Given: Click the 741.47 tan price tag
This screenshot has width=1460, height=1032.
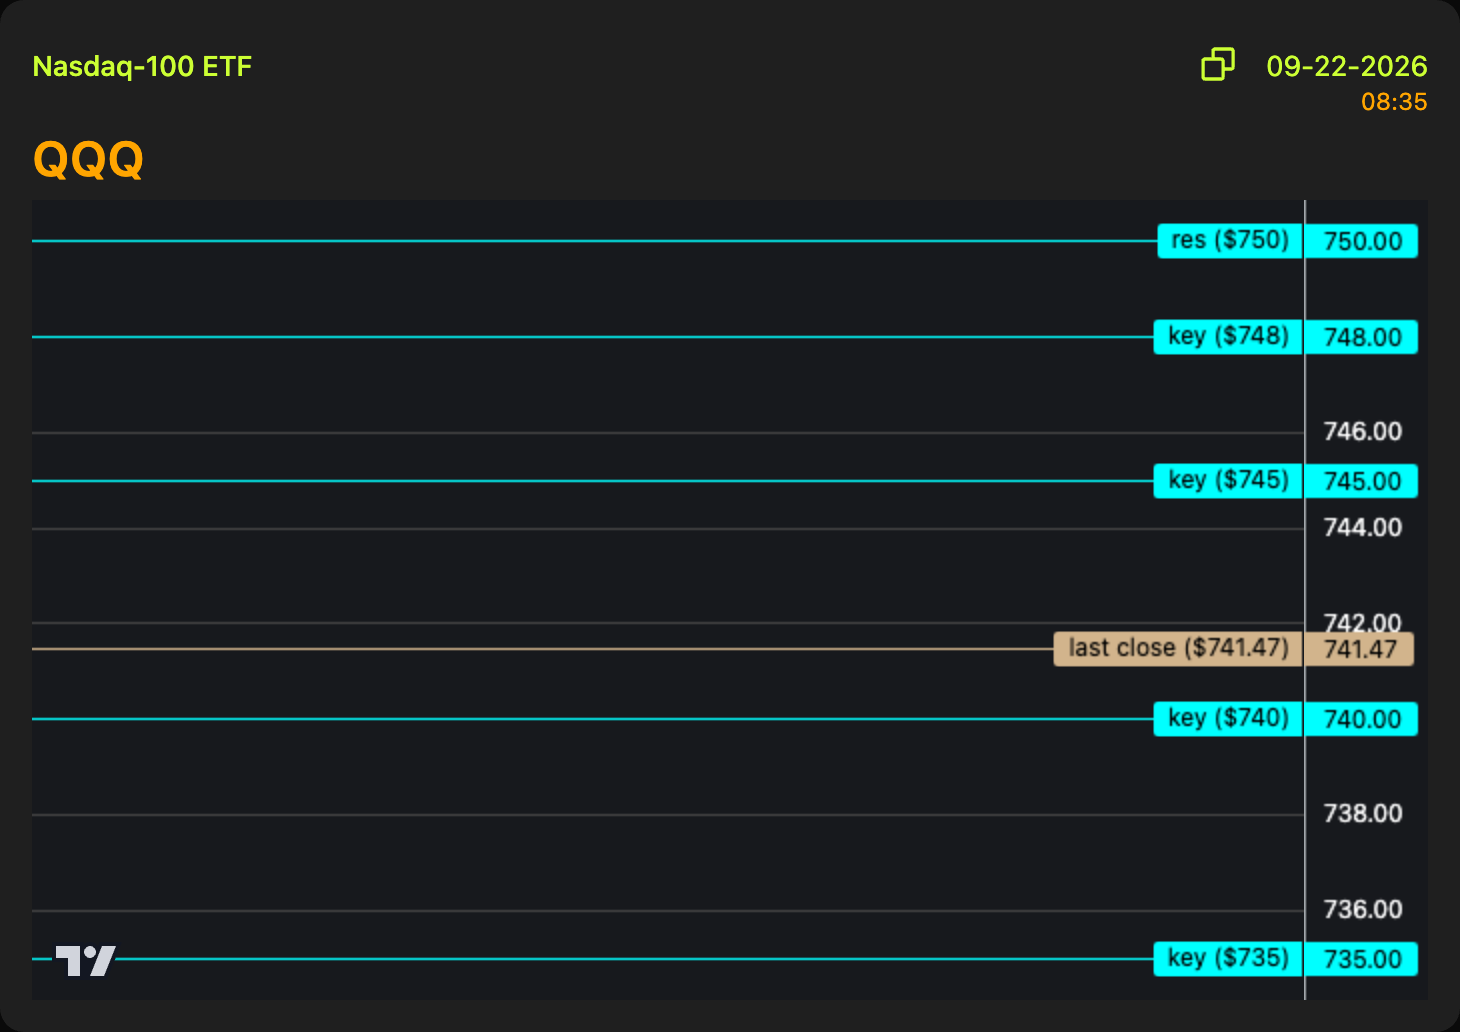Looking at the screenshot, I should click(x=1360, y=649).
